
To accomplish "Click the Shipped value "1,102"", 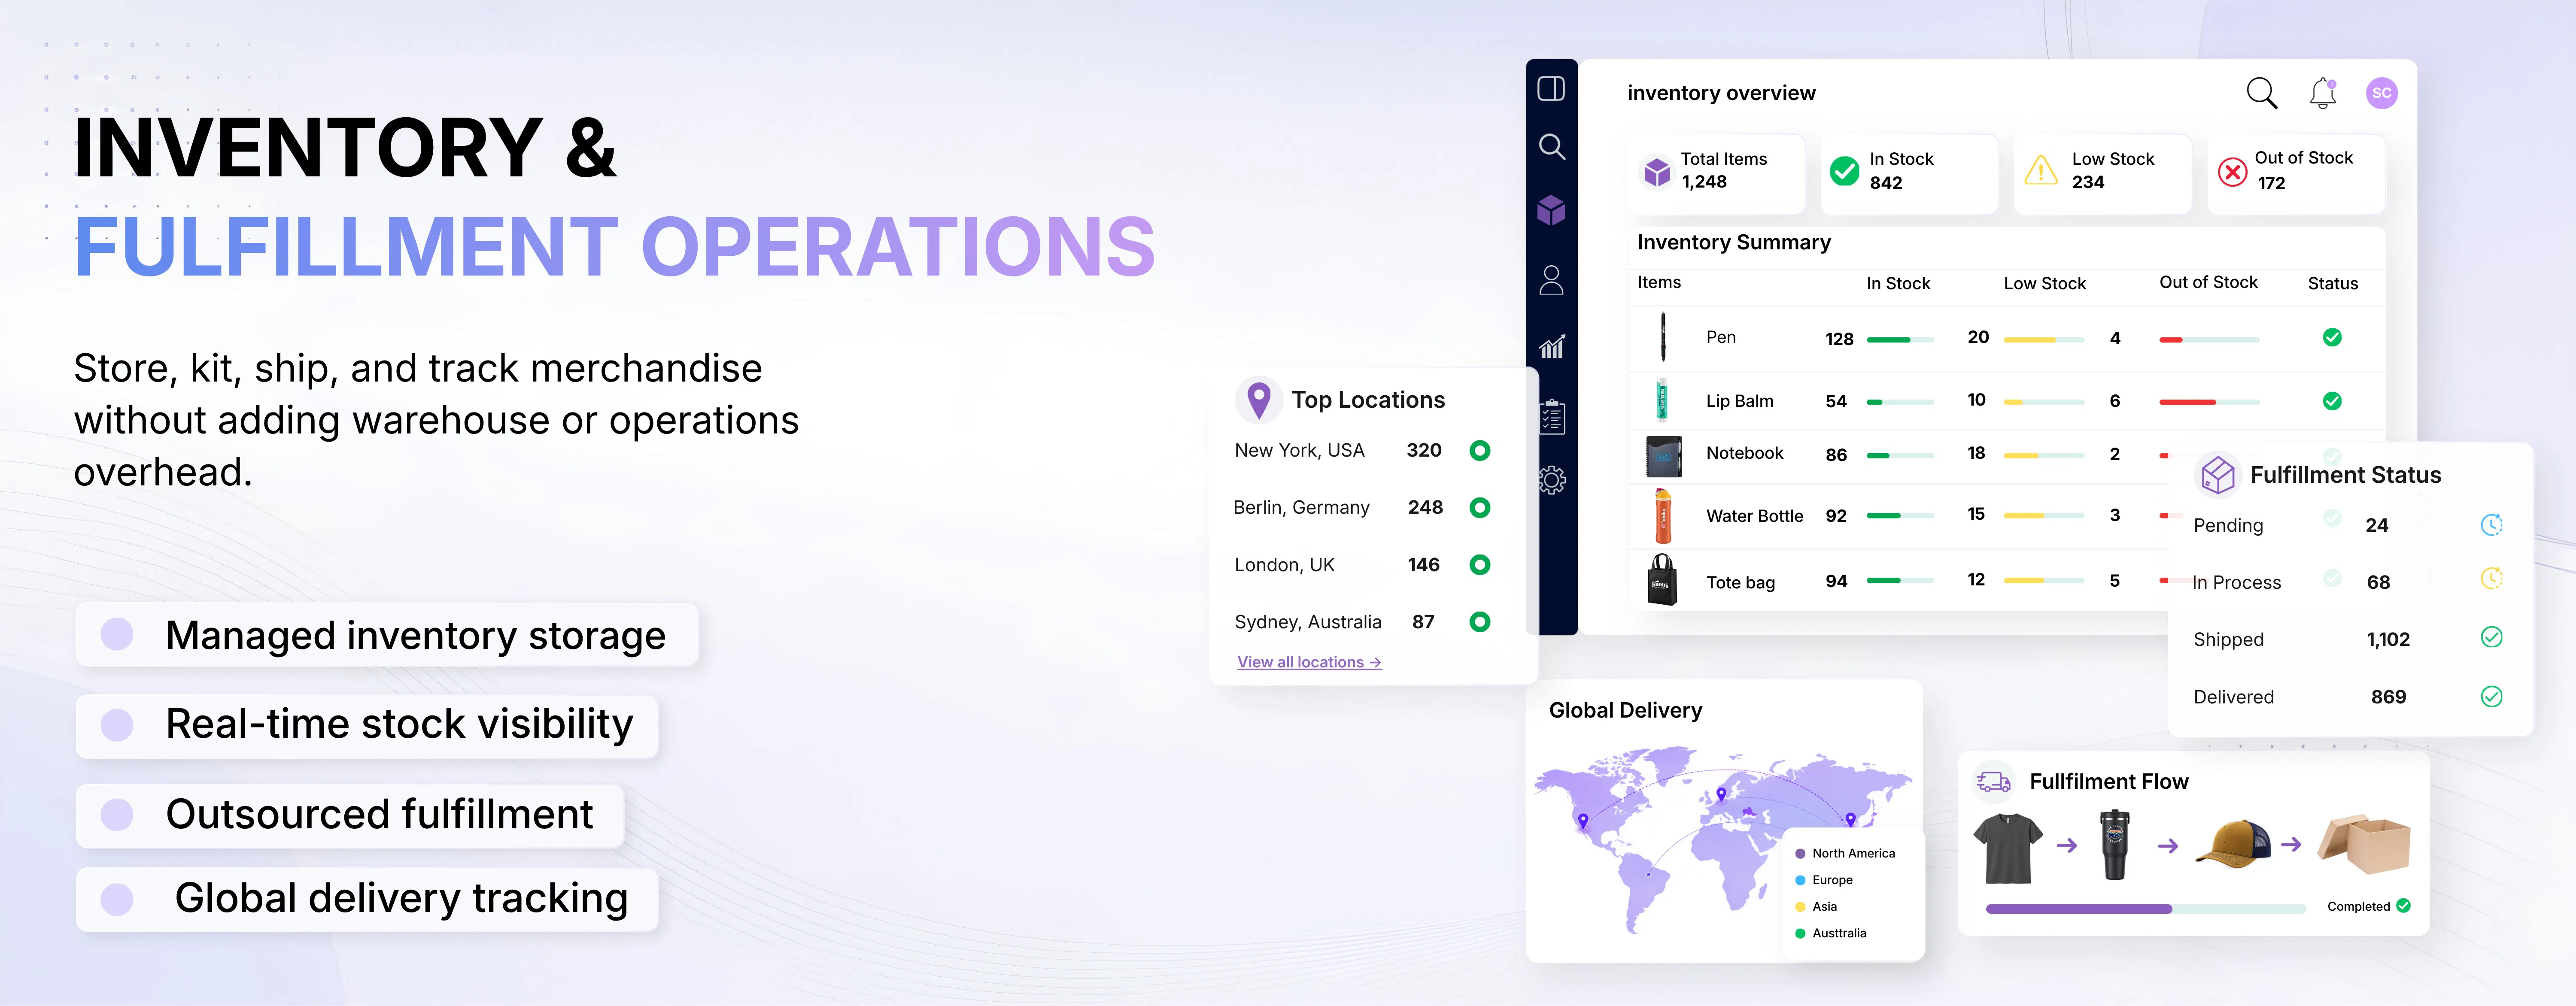I will (2388, 639).
